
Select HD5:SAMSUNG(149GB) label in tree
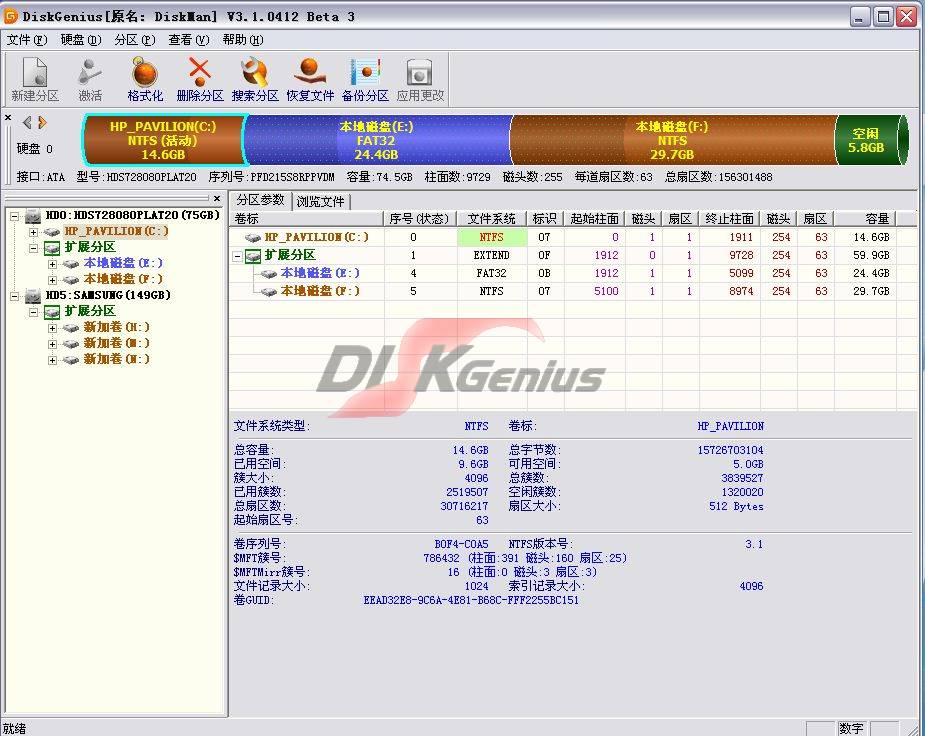click(x=108, y=295)
